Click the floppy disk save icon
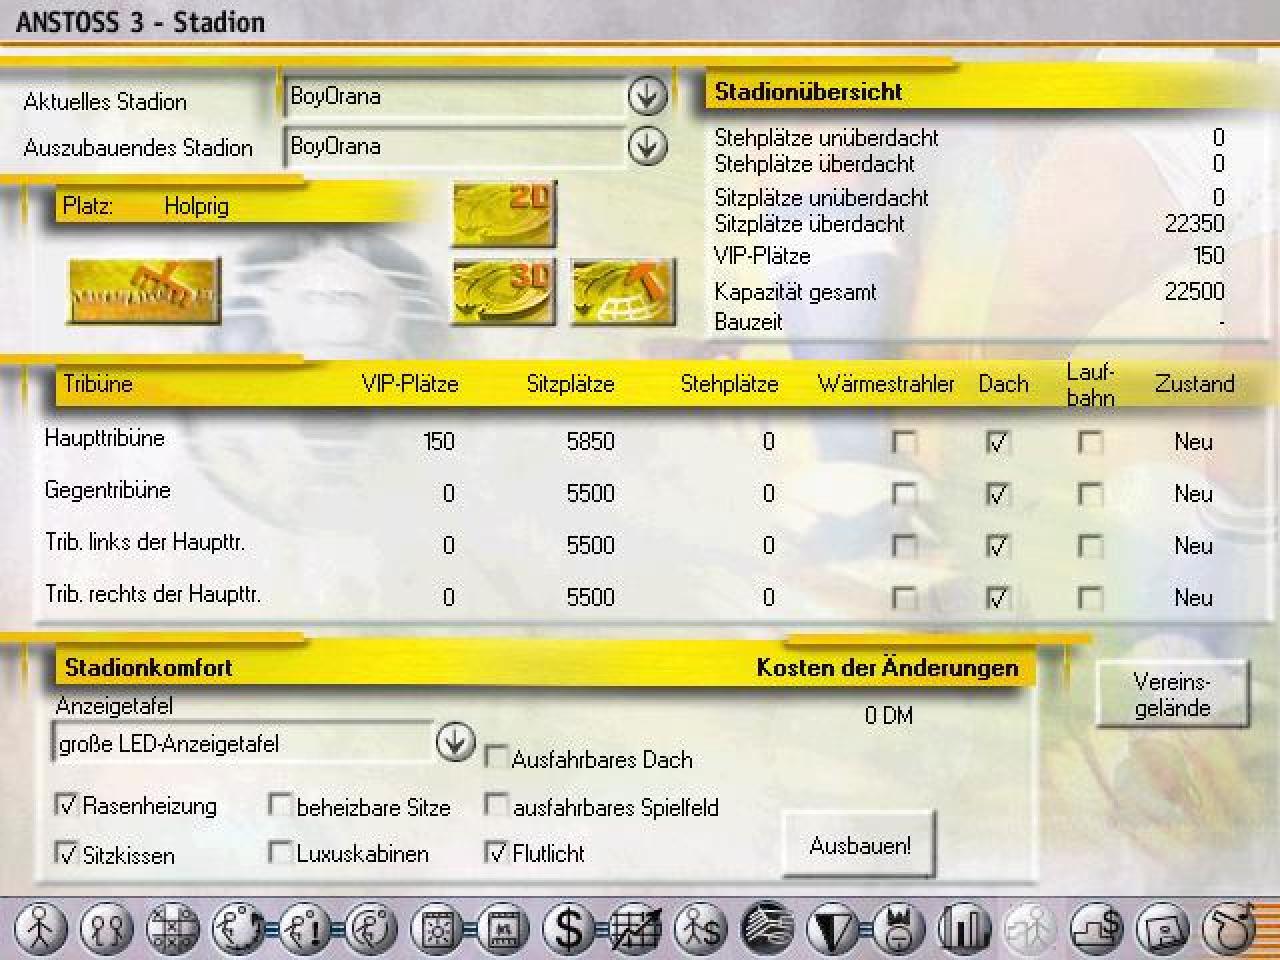The width and height of the screenshot is (1280, 960). 1163,929
